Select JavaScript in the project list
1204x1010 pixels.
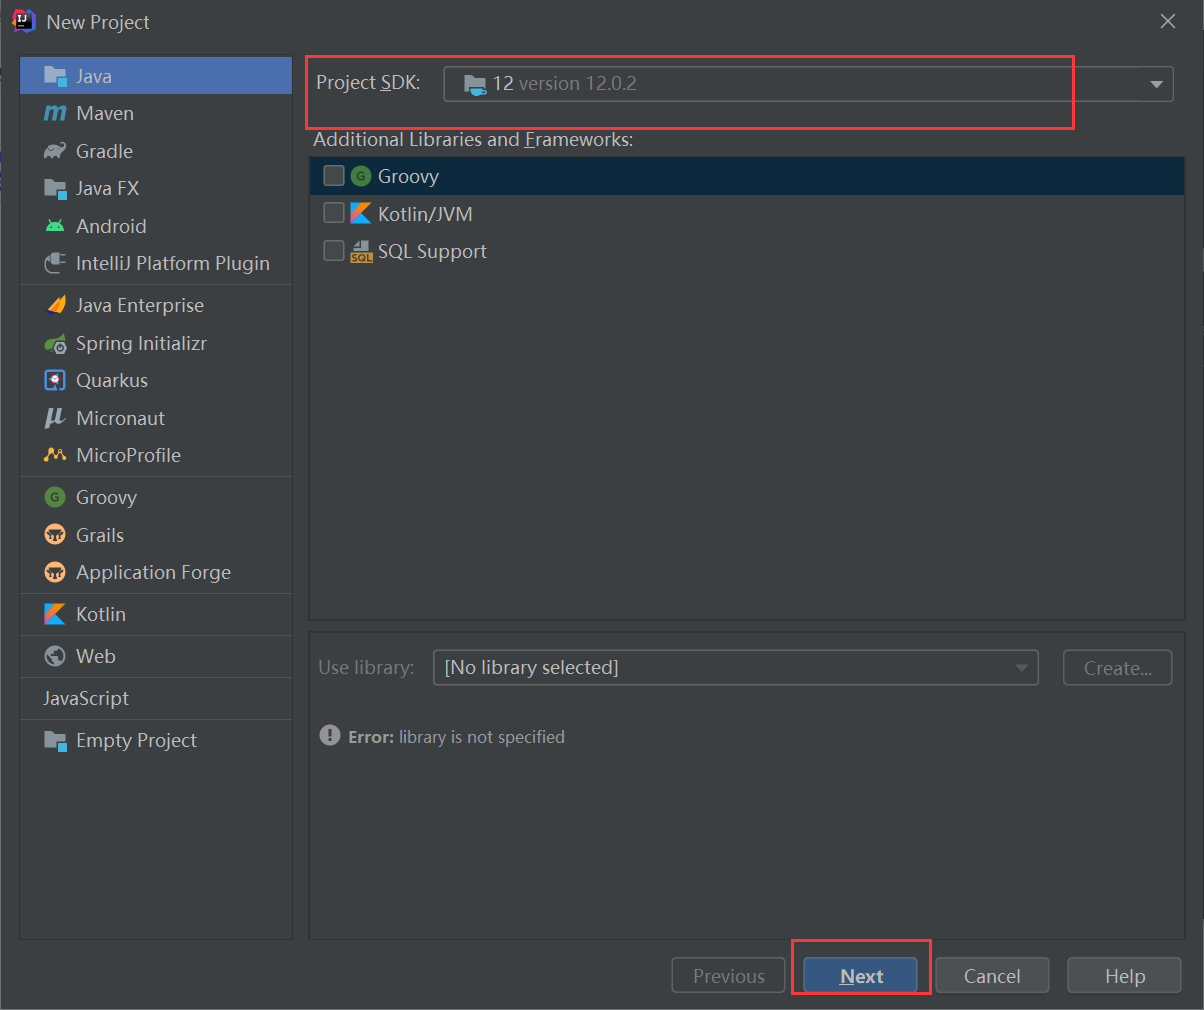tap(156, 698)
